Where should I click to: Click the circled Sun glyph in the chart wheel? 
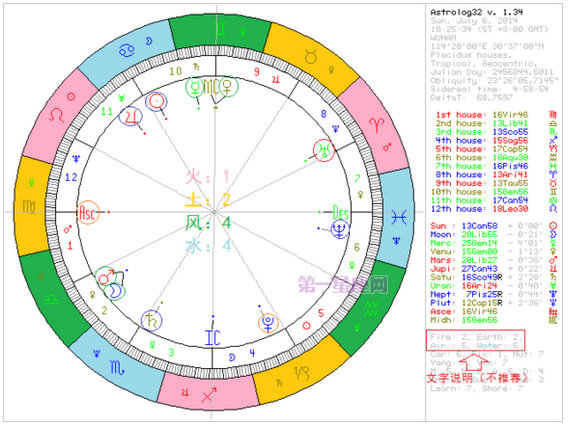tap(156, 101)
